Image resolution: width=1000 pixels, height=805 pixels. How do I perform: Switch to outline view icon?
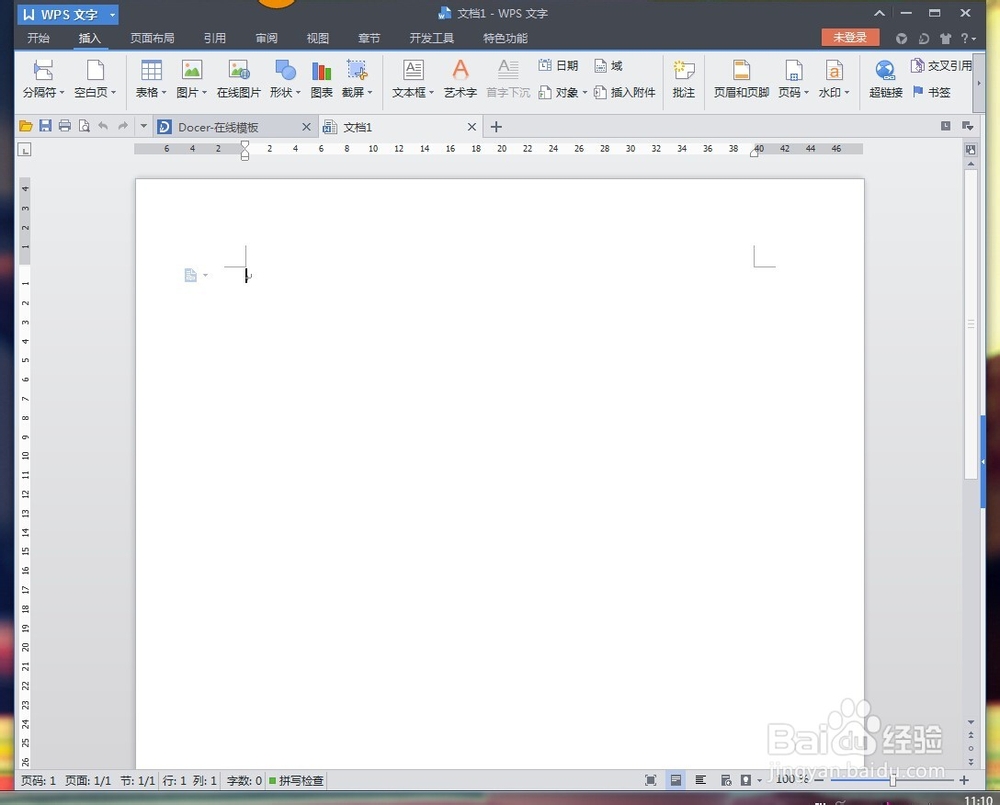click(x=700, y=780)
